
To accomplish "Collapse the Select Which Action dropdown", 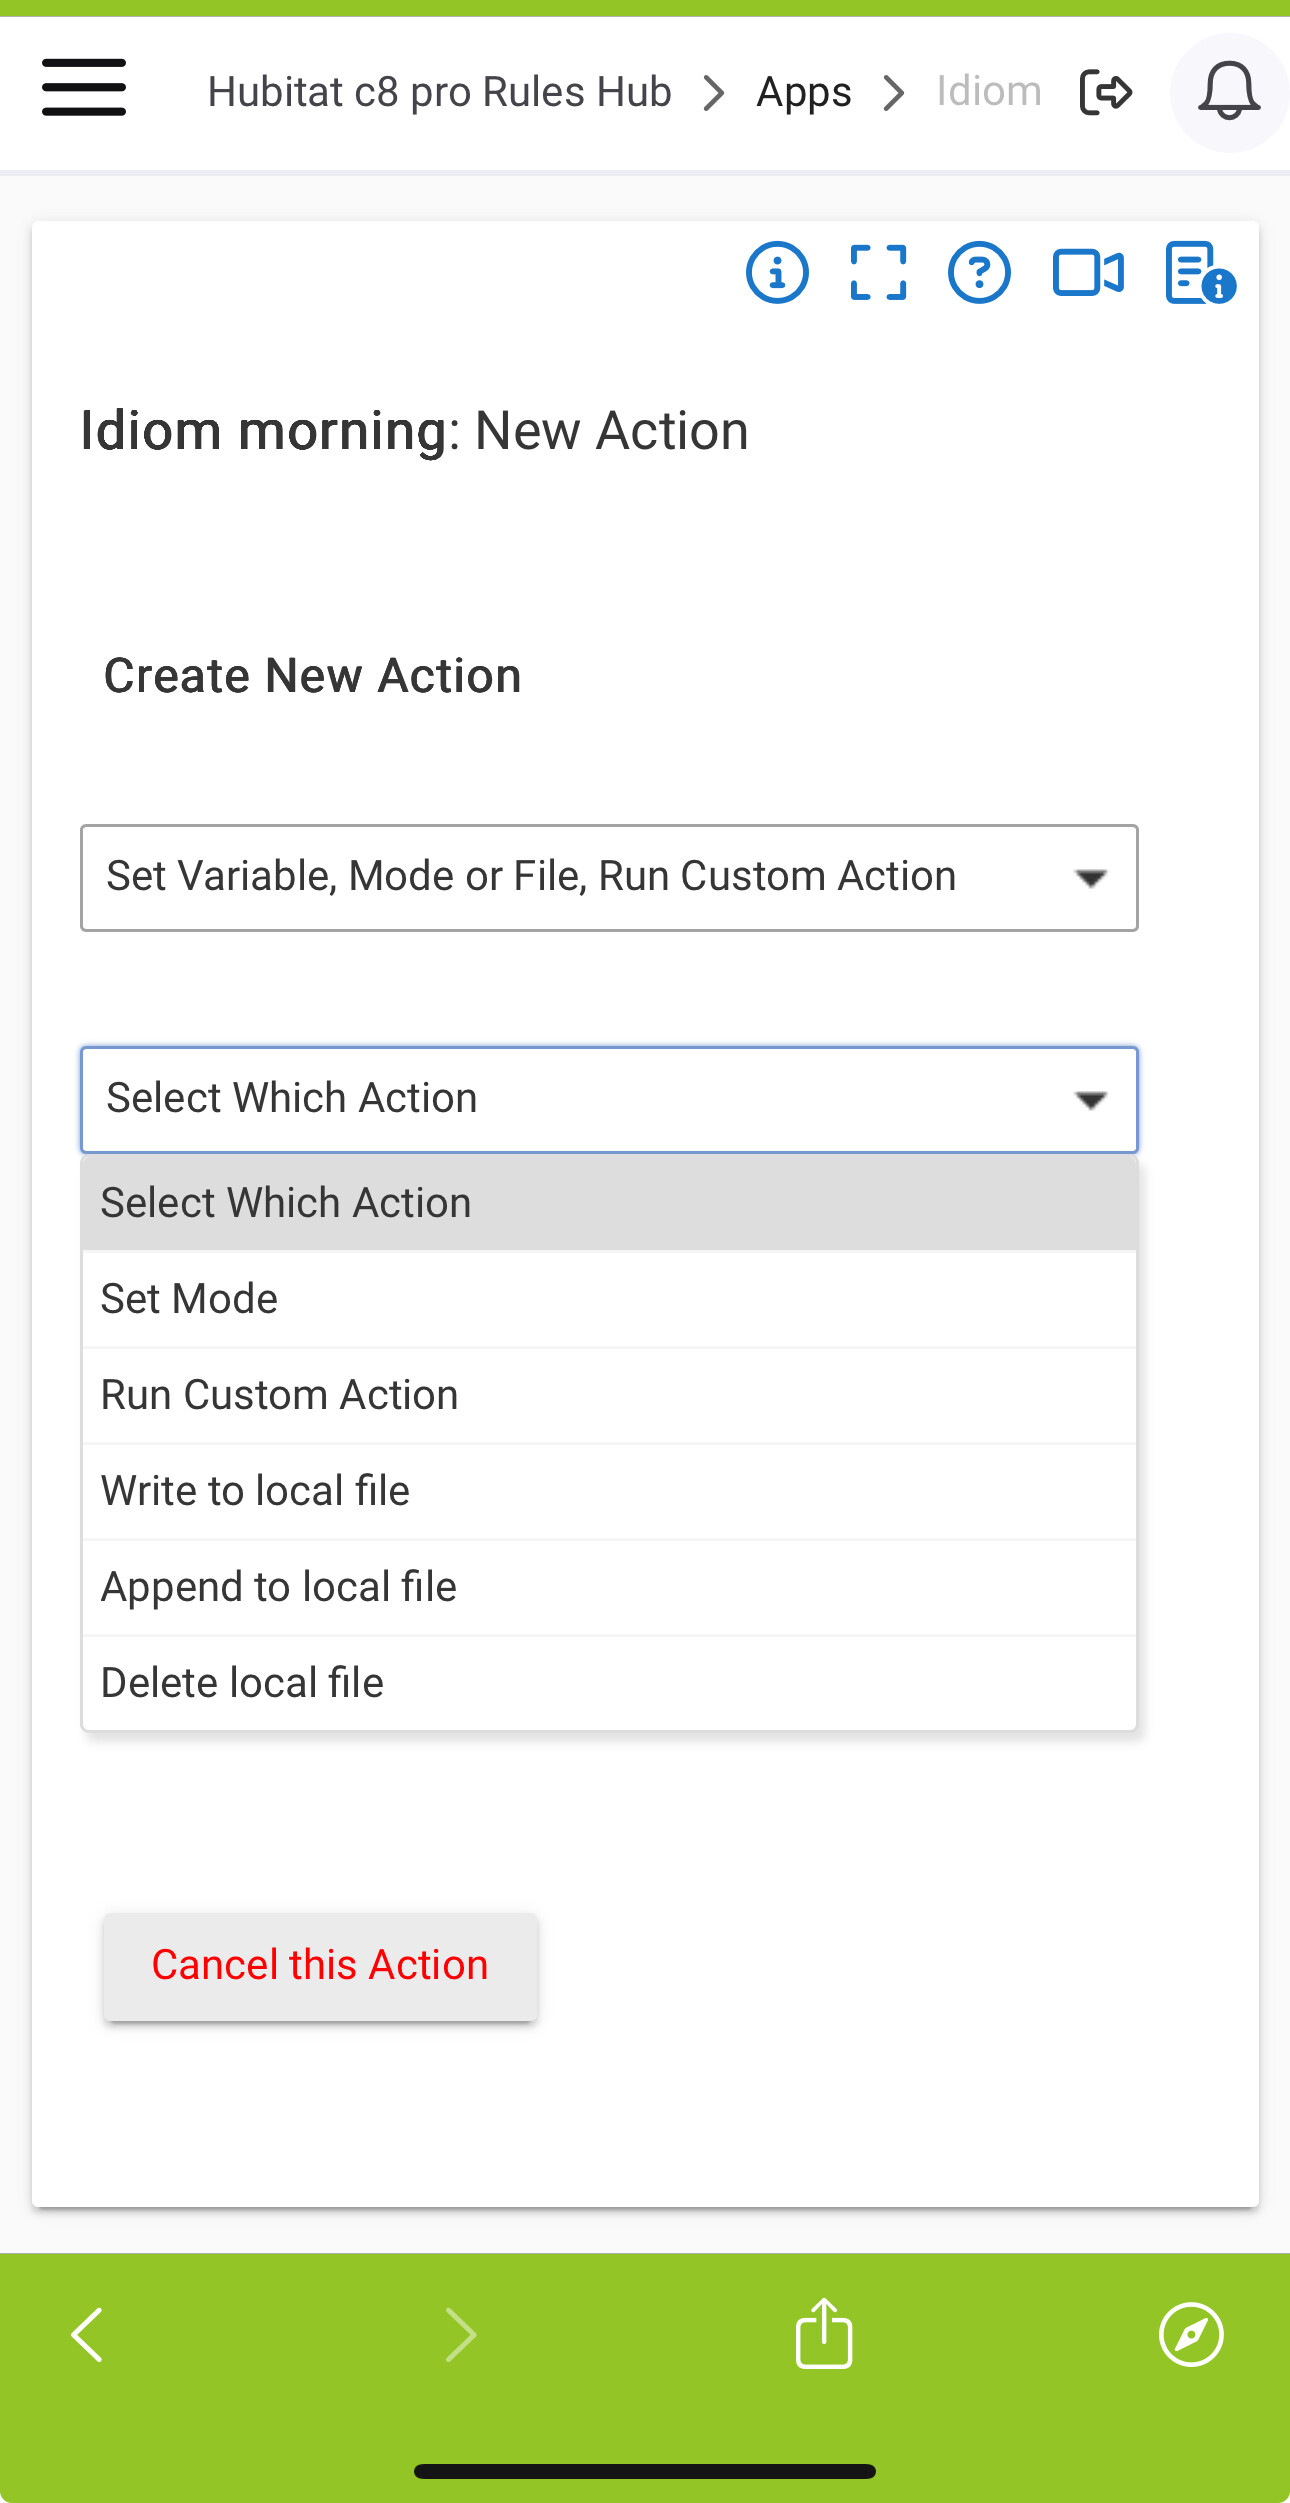I will (609, 1100).
